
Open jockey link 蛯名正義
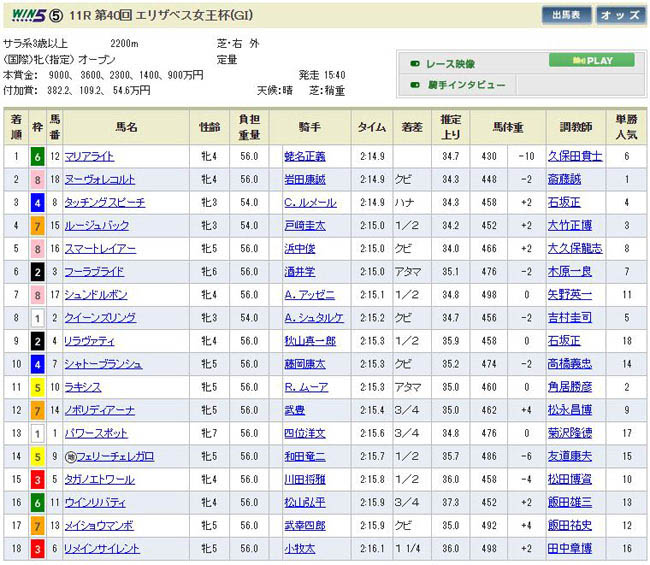tap(305, 157)
